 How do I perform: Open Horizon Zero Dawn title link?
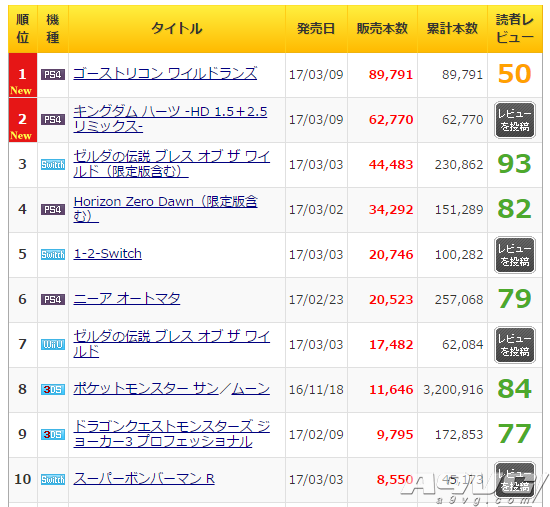pos(166,209)
